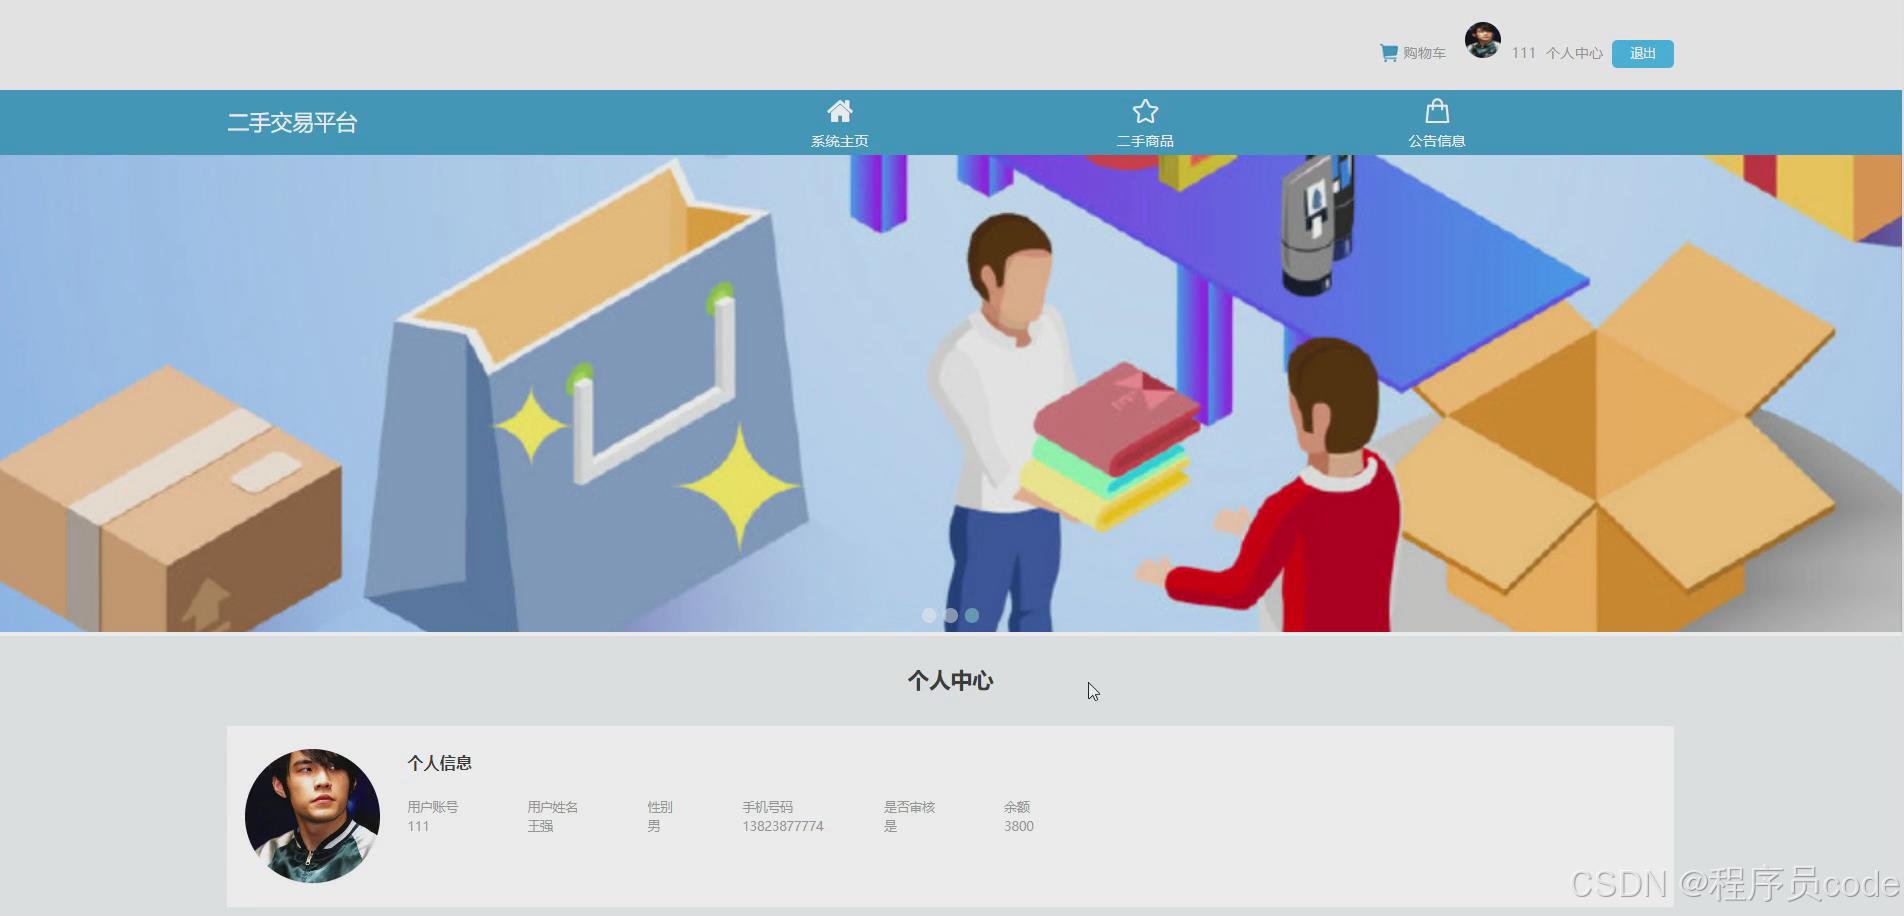Open the 个人中心 link in header
1904x916 pixels.
coord(1573,53)
